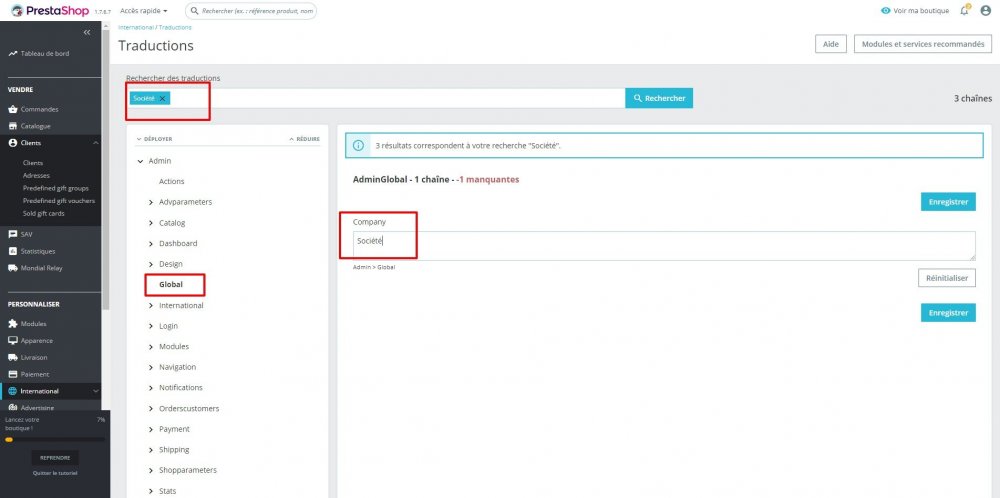Expand Shipping tree node
This screenshot has height=498, width=1000.
[151, 450]
